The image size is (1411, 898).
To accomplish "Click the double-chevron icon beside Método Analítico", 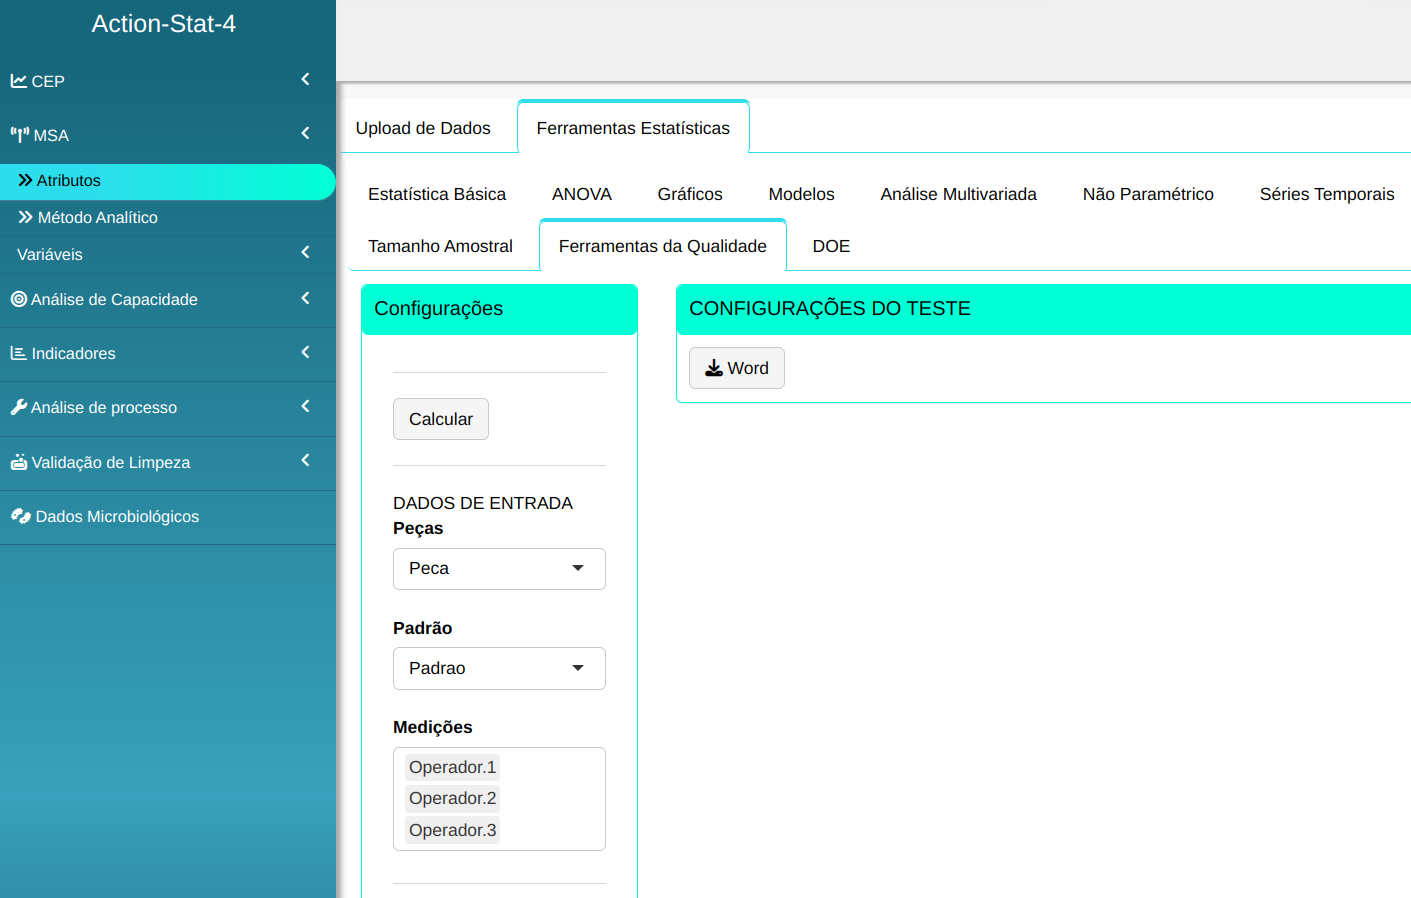I will [x=26, y=217].
